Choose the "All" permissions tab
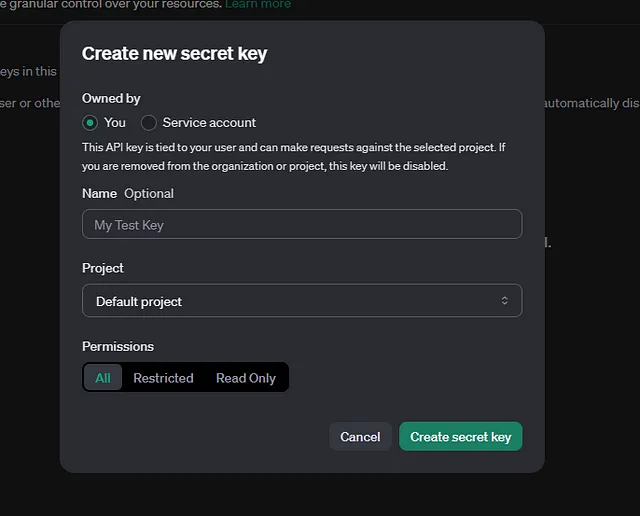Image resolution: width=640 pixels, height=516 pixels. pyautogui.click(x=103, y=378)
